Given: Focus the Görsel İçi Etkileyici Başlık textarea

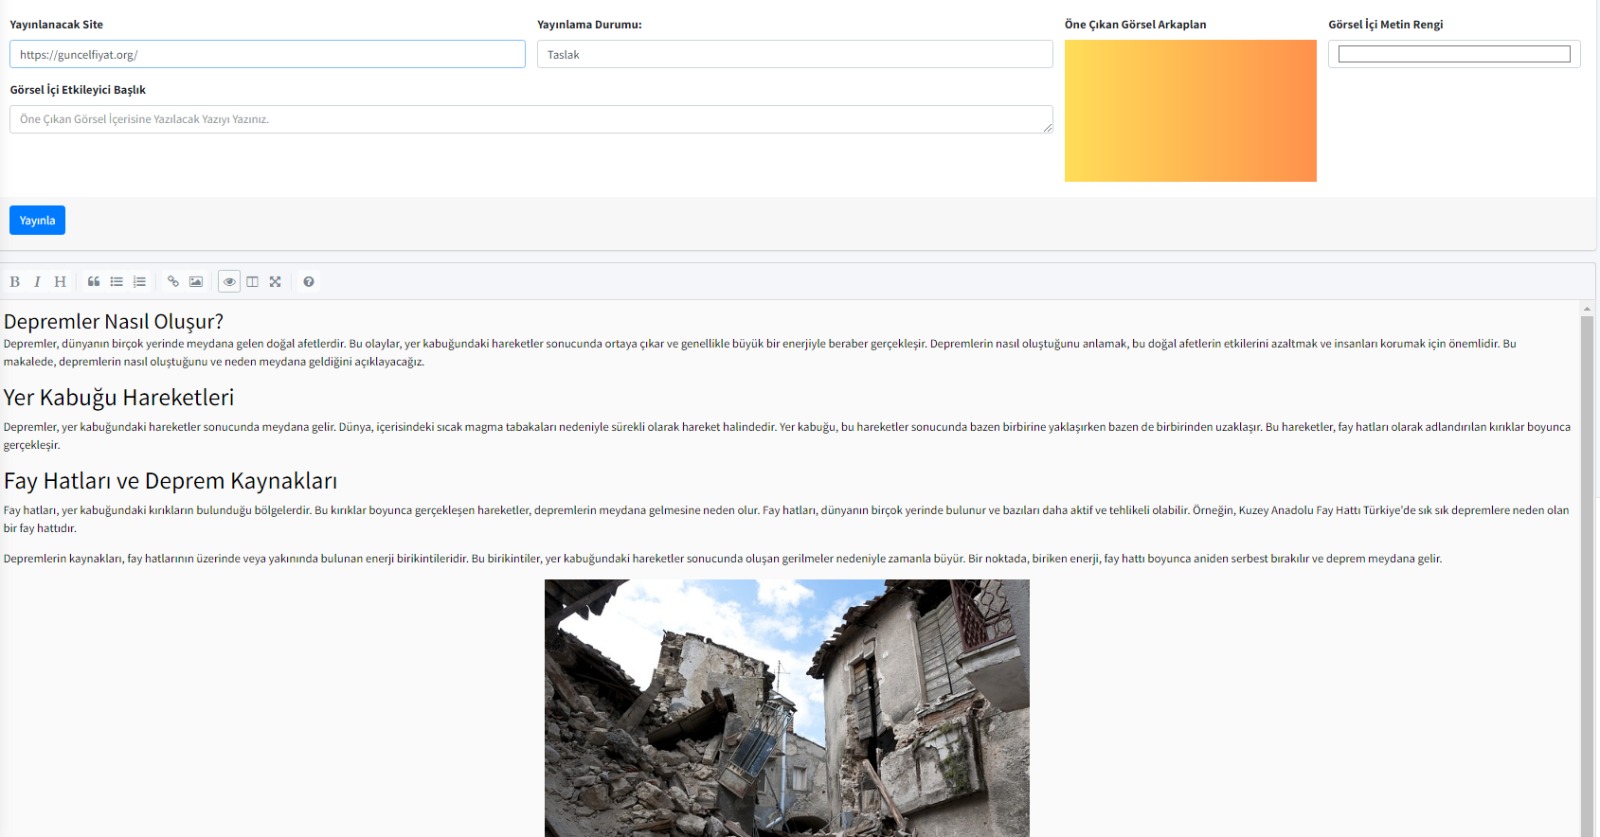Looking at the screenshot, I should pyautogui.click(x=531, y=119).
